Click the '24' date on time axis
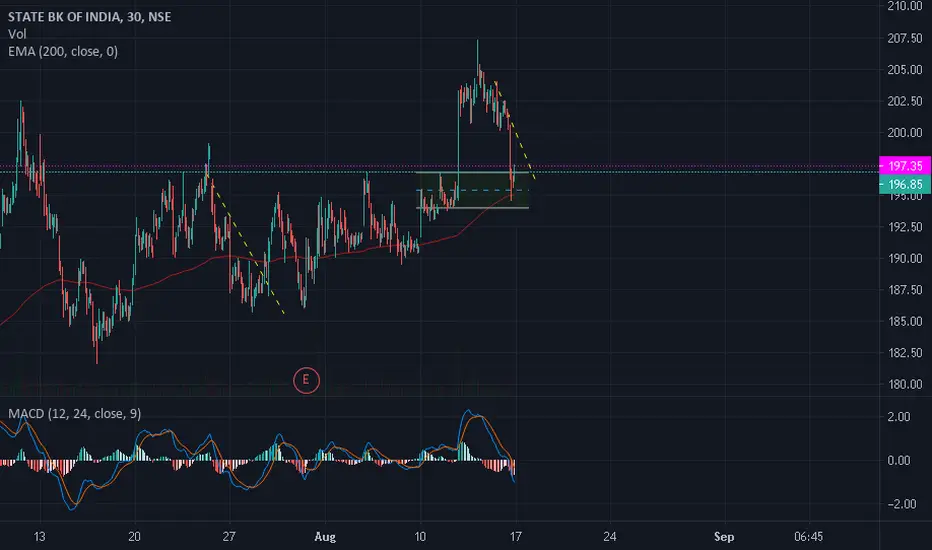Image resolution: width=932 pixels, height=550 pixels. pos(610,537)
